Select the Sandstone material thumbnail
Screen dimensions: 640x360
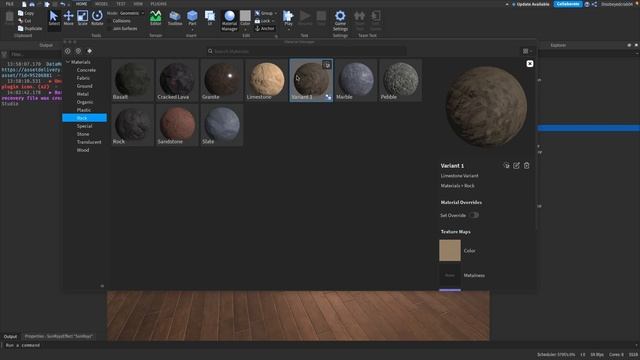coord(177,125)
